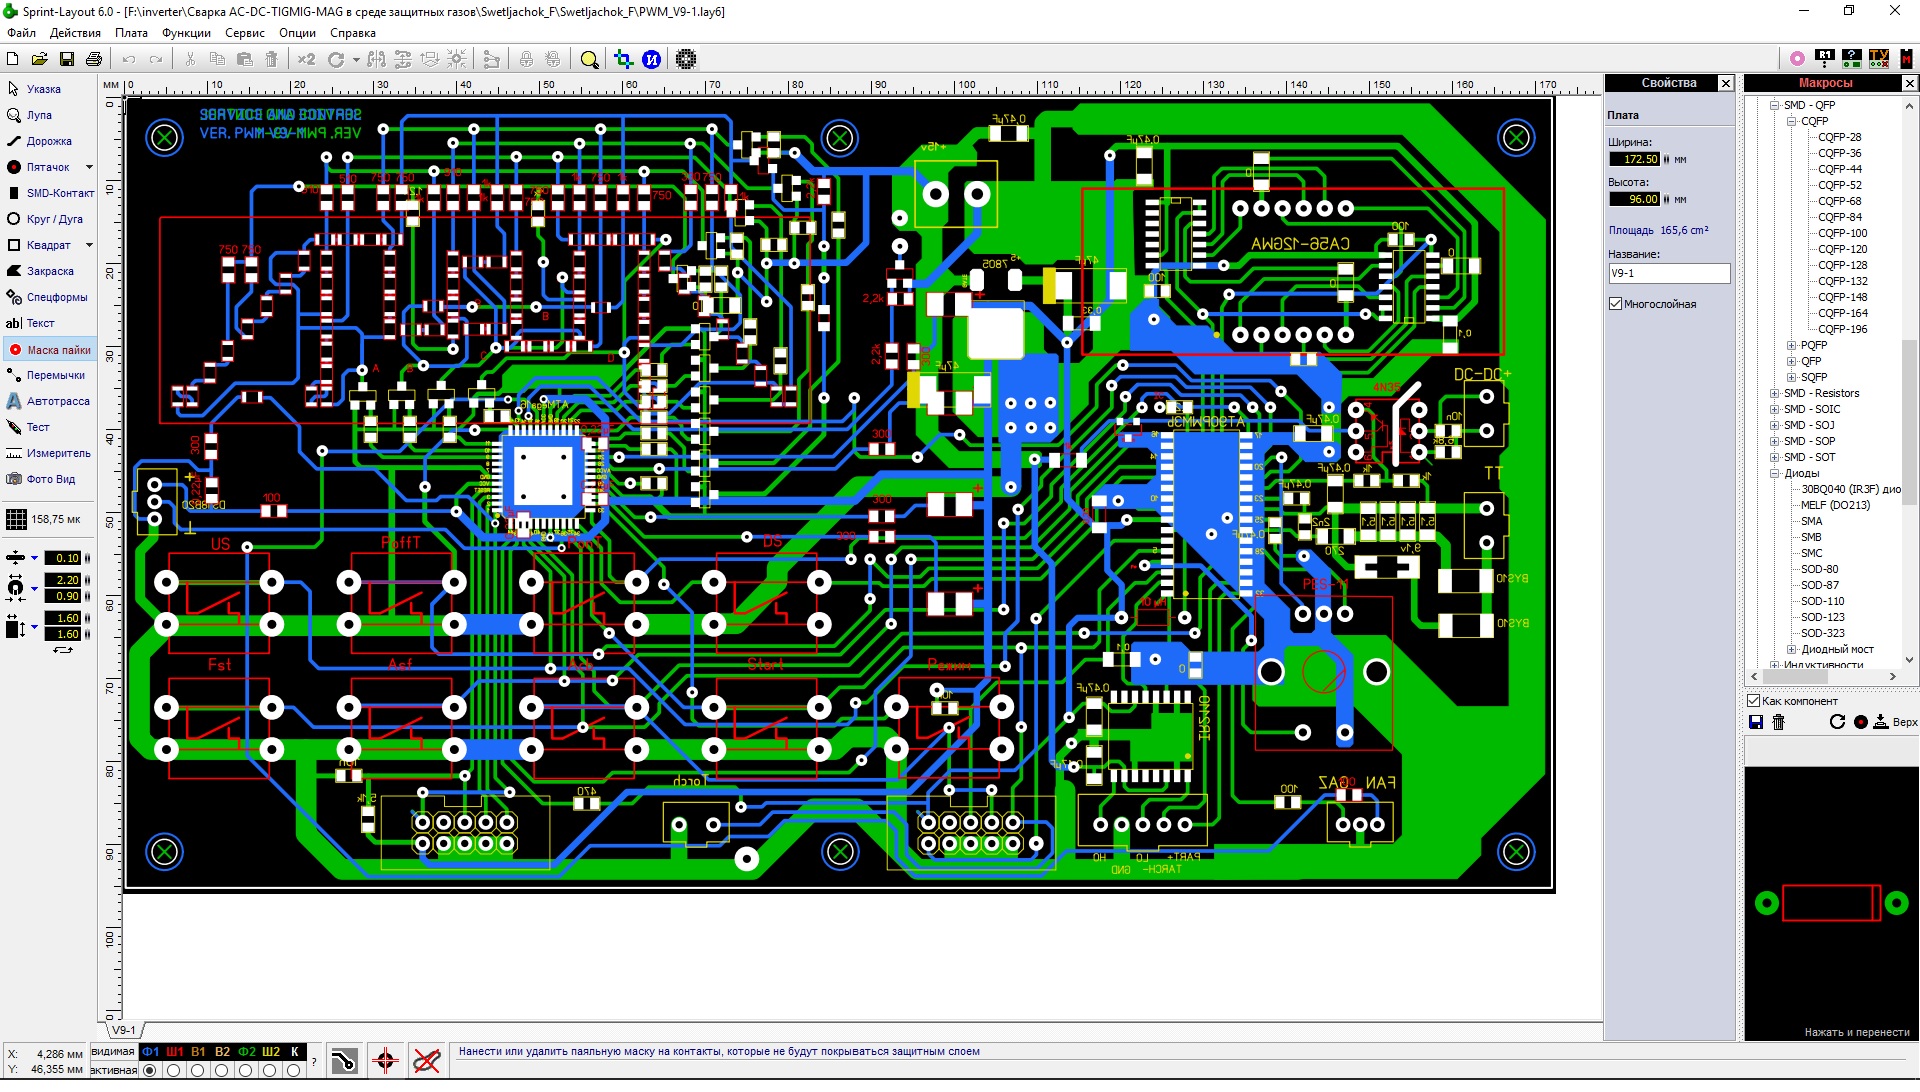Uncheck the Как компонент checkbox
The image size is (1920, 1092).
coord(1754,701)
